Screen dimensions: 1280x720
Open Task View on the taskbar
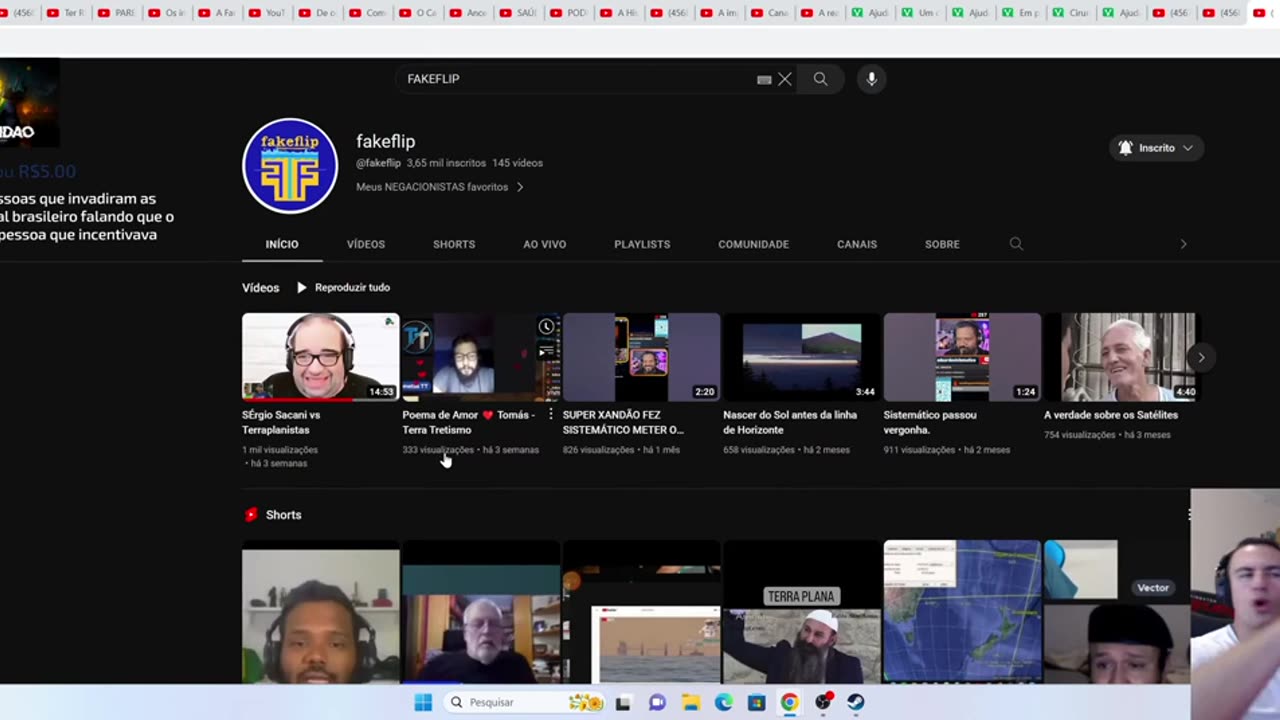pyautogui.click(x=623, y=703)
